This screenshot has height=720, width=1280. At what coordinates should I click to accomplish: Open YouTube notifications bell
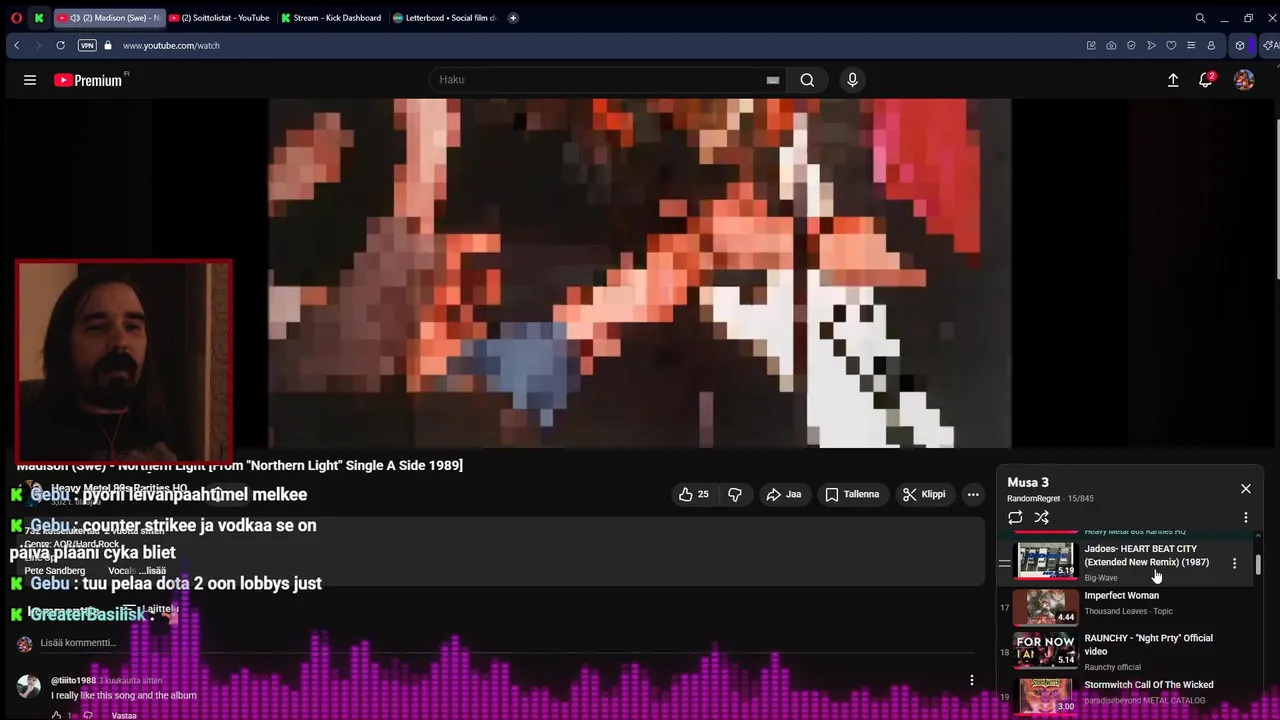pos(1206,80)
